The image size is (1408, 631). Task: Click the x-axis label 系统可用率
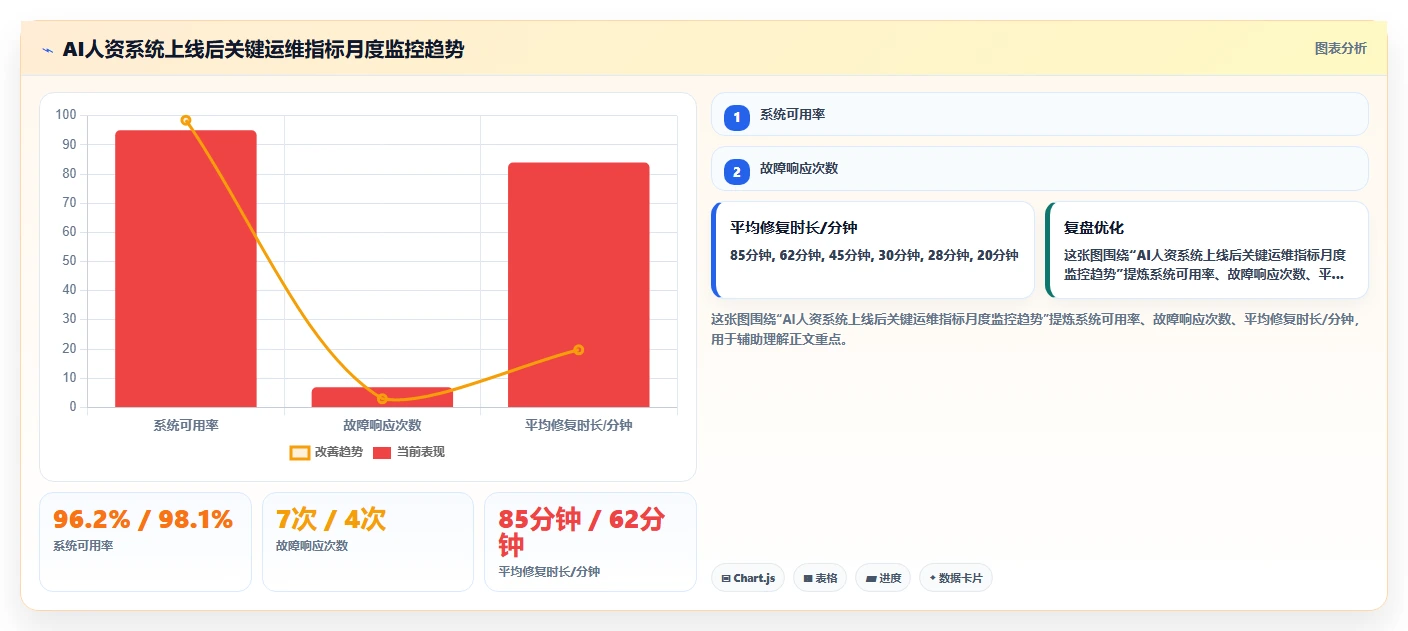tap(186, 425)
